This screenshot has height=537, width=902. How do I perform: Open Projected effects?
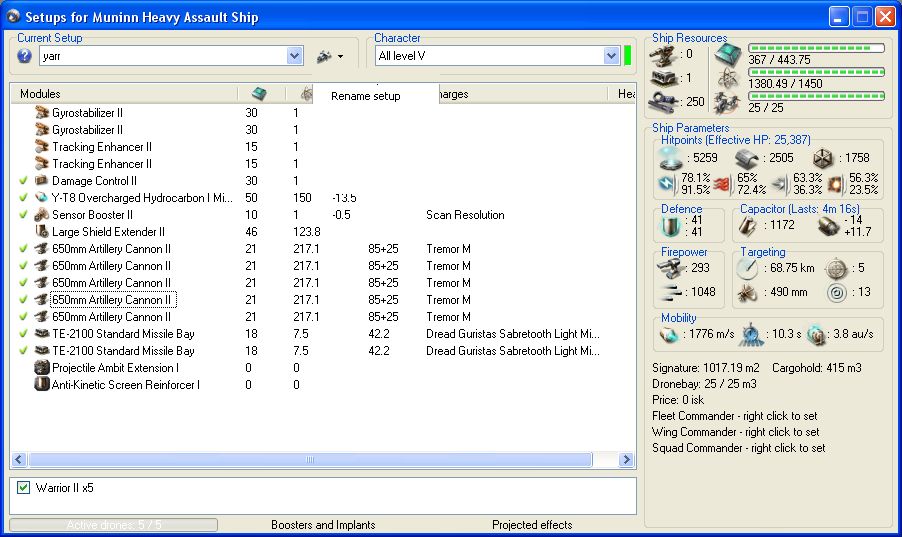(532, 525)
